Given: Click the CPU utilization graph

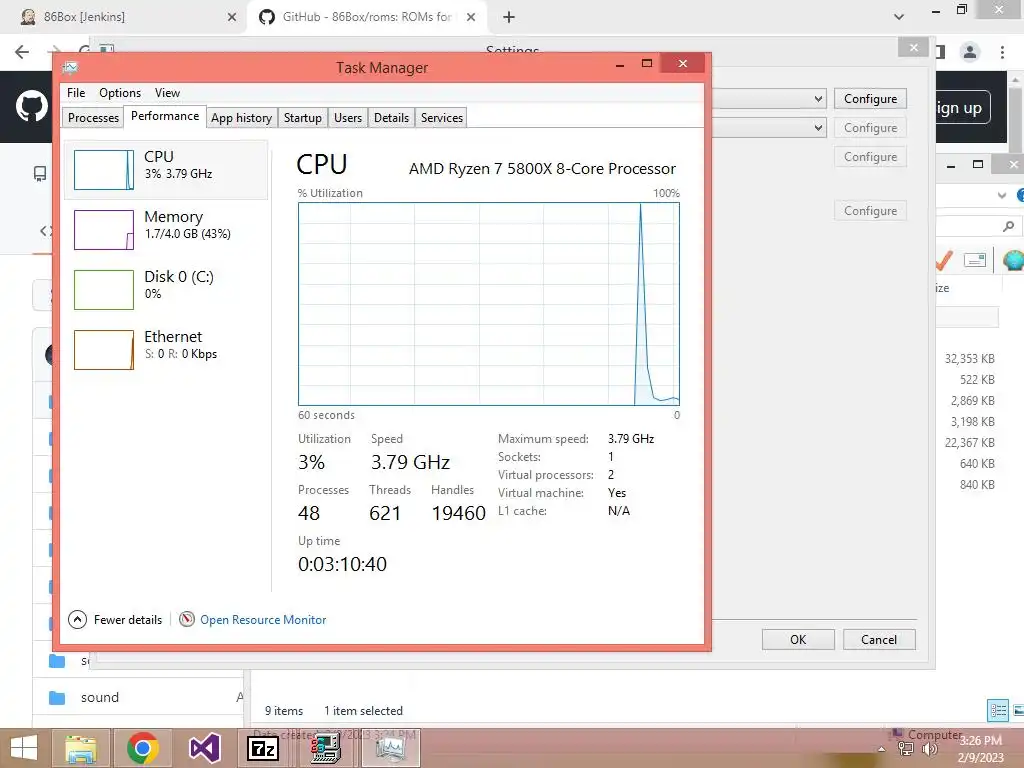Looking at the screenshot, I should 488,304.
